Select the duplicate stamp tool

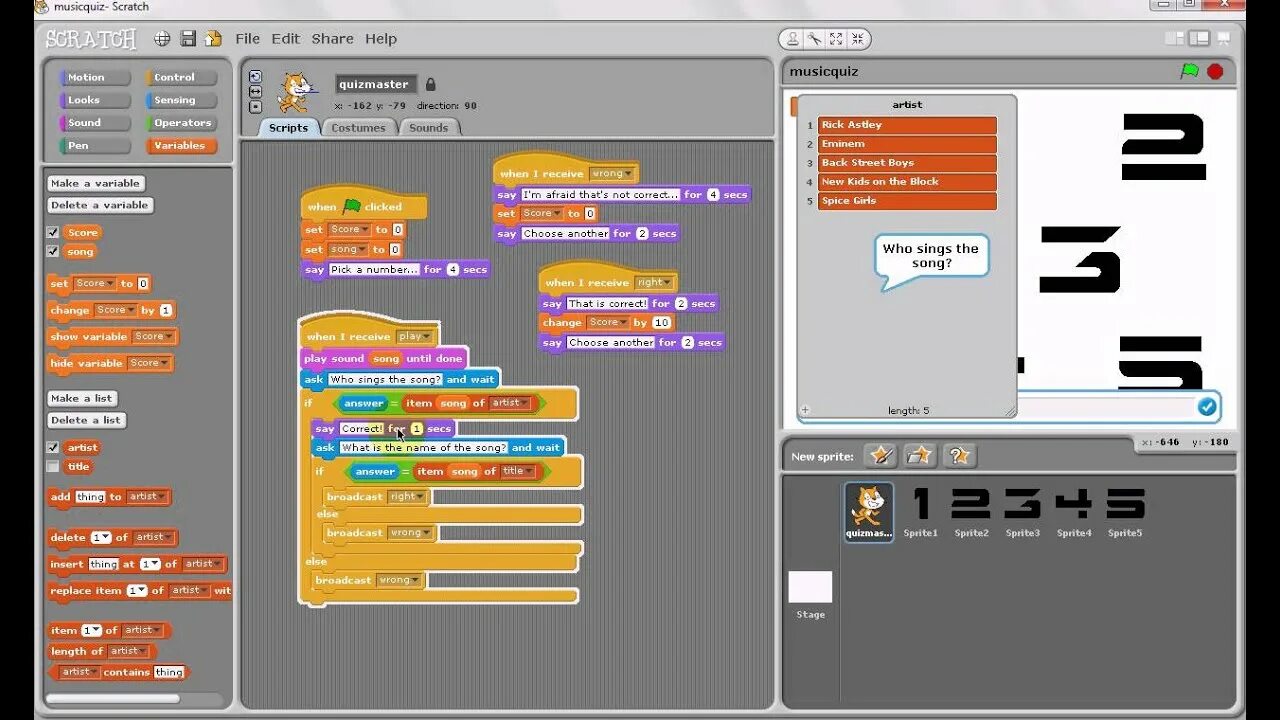click(793, 39)
